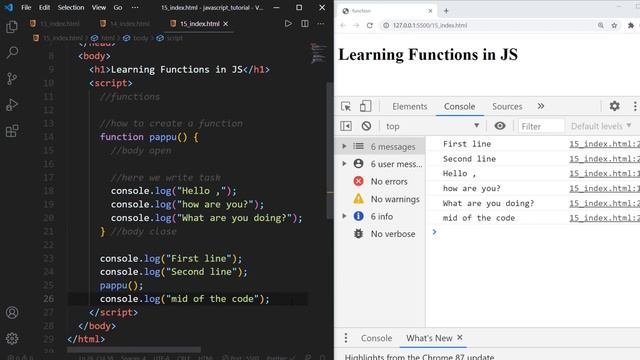The image size is (640, 360).
Task: Open the Default levels dropdown
Action: click(x=601, y=126)
